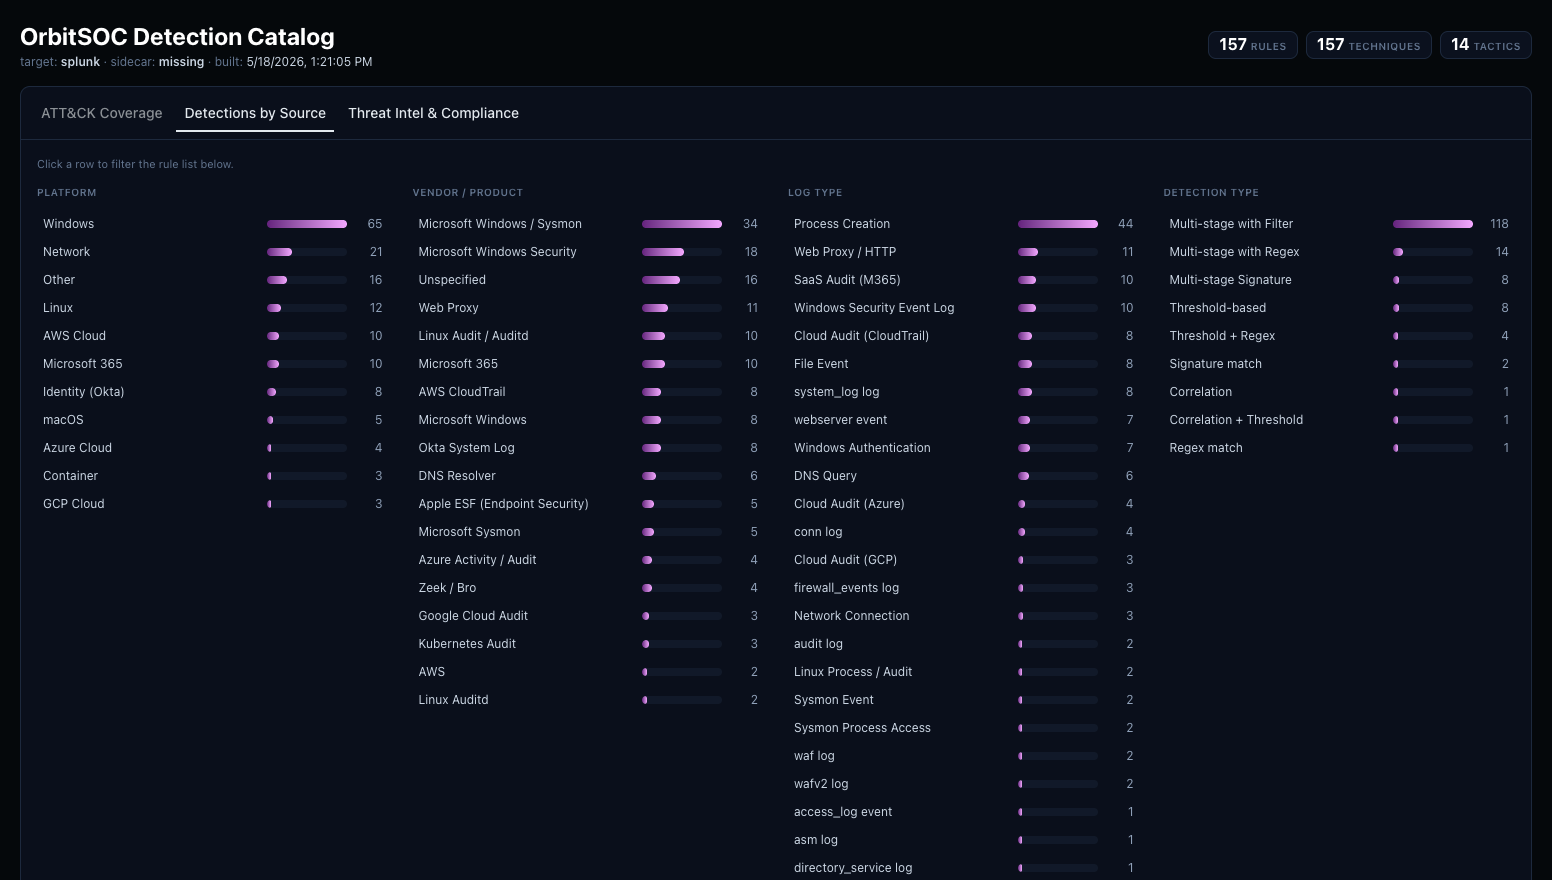The width and height of the screenshot is (1552, 880).
Task: Click the 14 Tactics counter badge
Action: tap(1485, 45)
